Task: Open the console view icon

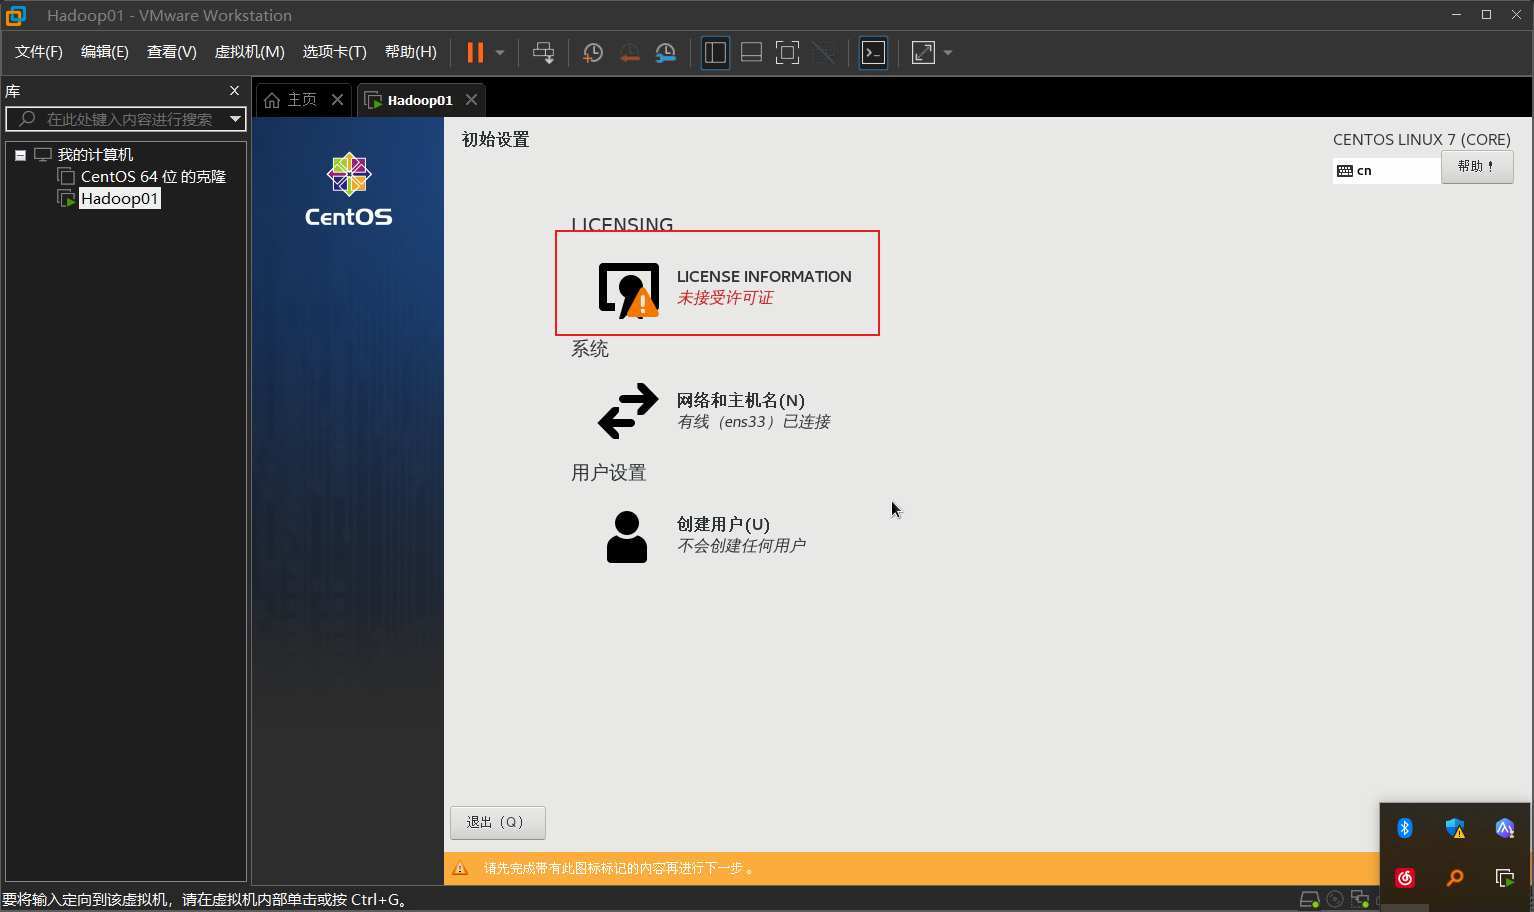Action: pos(873,53)
